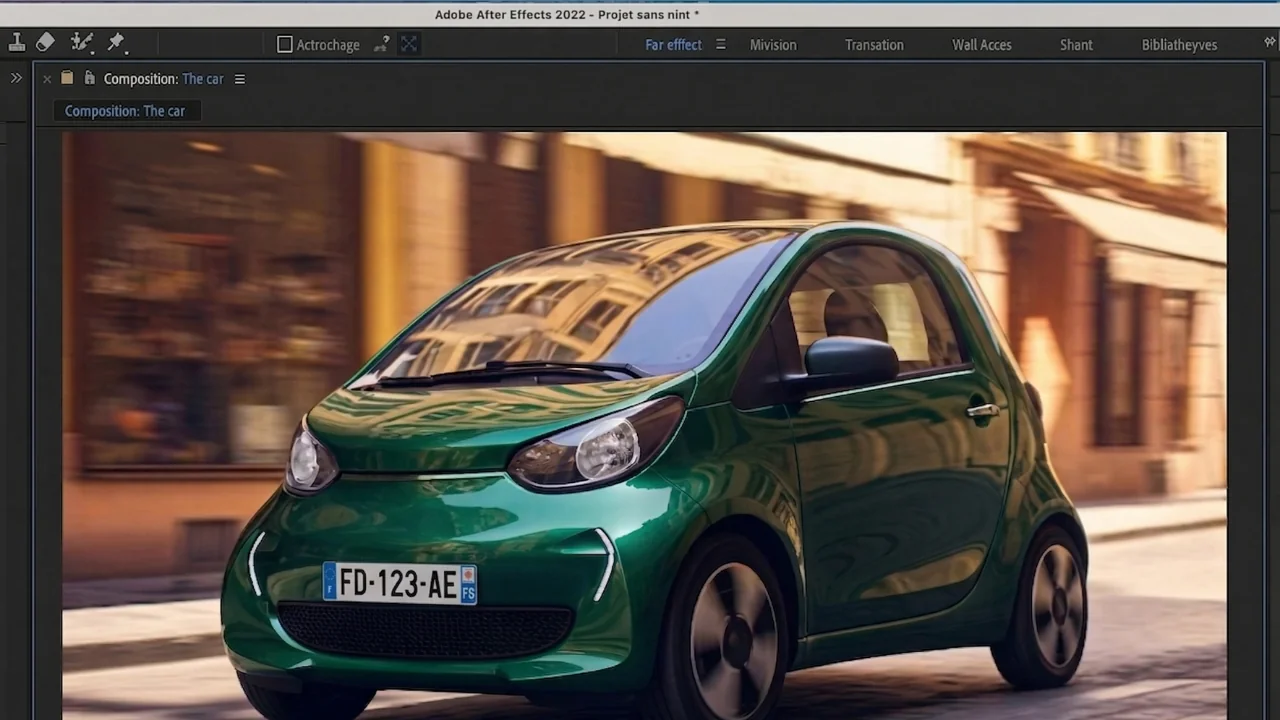Select the Roto Brush tool
Screen dimensions: 1280x720
pyautogui.click(x=81, y=43)
